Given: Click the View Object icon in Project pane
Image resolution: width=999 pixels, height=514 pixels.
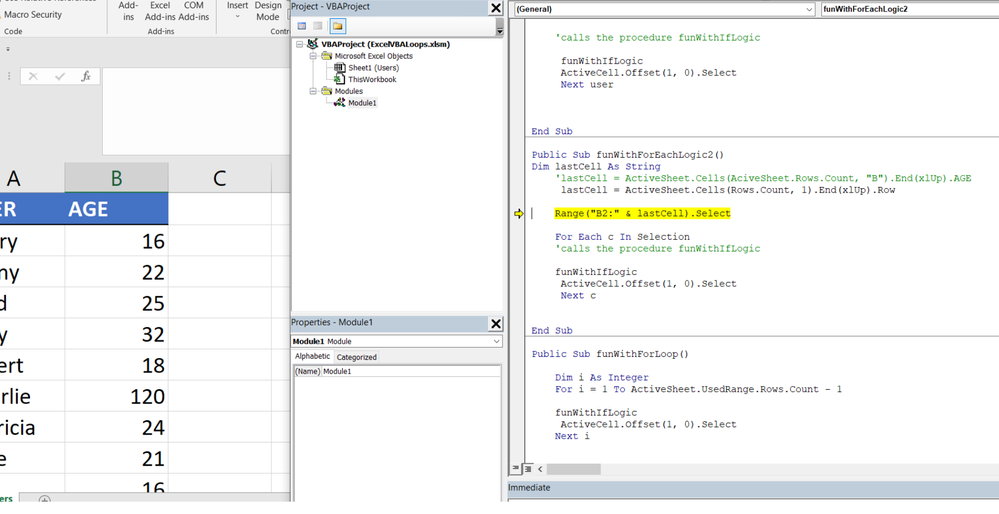Looking at the screenshot, I should coord(318,26).
